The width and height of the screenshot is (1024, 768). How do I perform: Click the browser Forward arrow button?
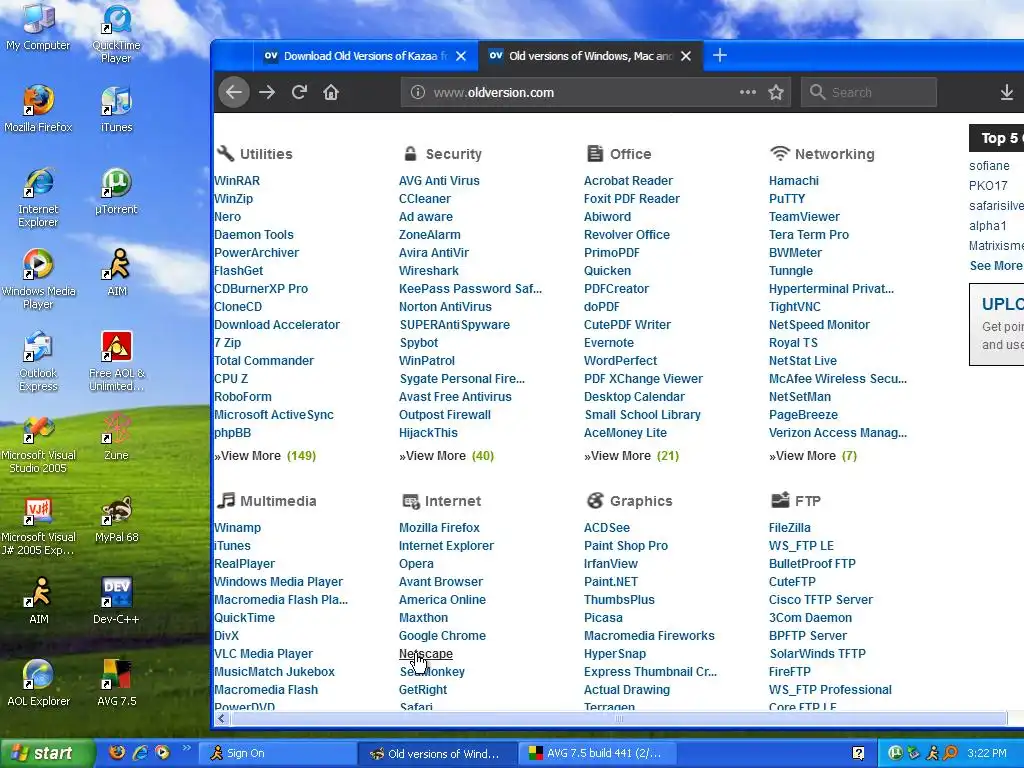click(266, 92)
